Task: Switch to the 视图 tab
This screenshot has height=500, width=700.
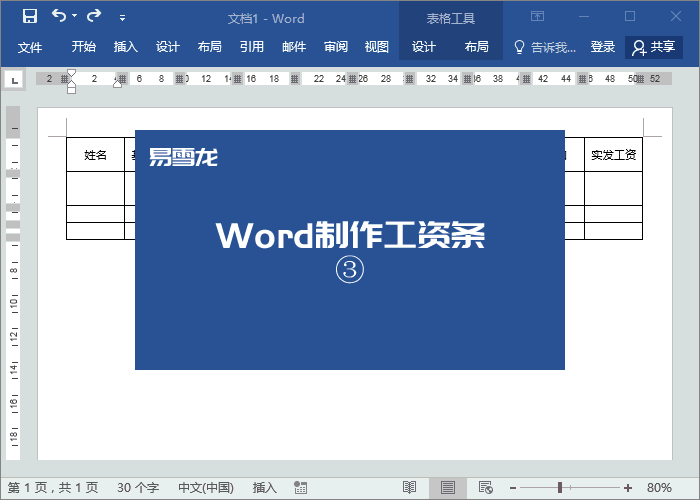Action: click(x=376, y=46)
